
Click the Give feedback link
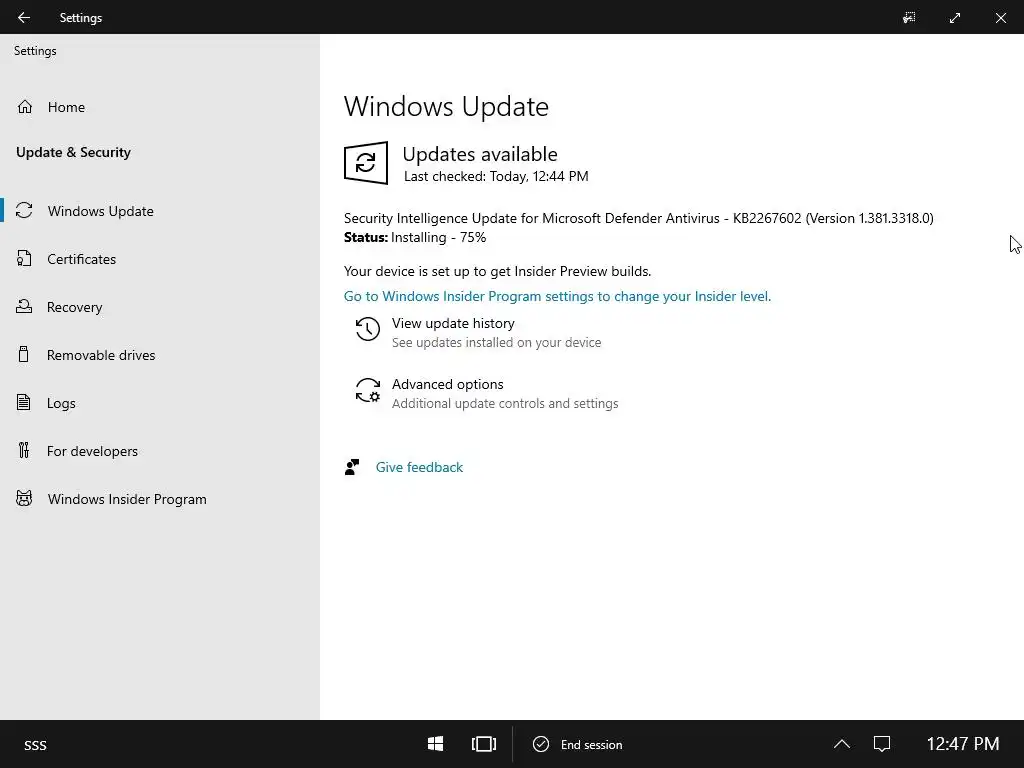[419, 467]
